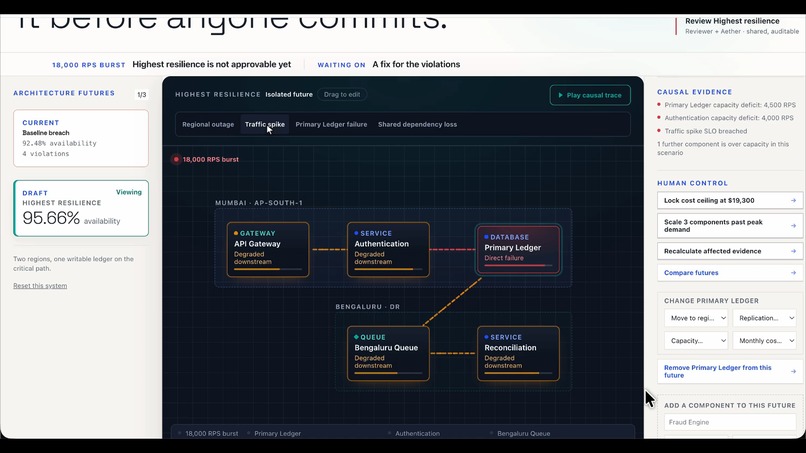Click the Primary Ledger load bar
This screenshot has height=453, width=806.
[518, 266]
